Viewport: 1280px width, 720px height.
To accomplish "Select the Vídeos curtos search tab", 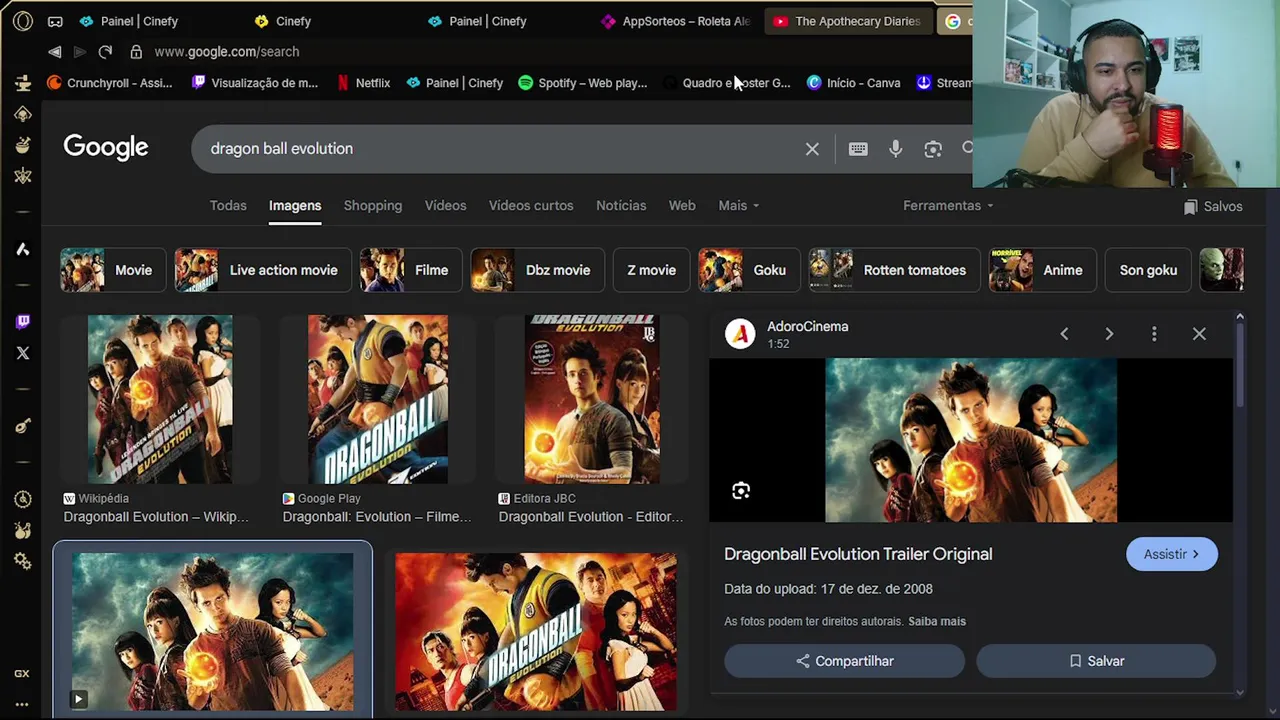I will [531, 205].
